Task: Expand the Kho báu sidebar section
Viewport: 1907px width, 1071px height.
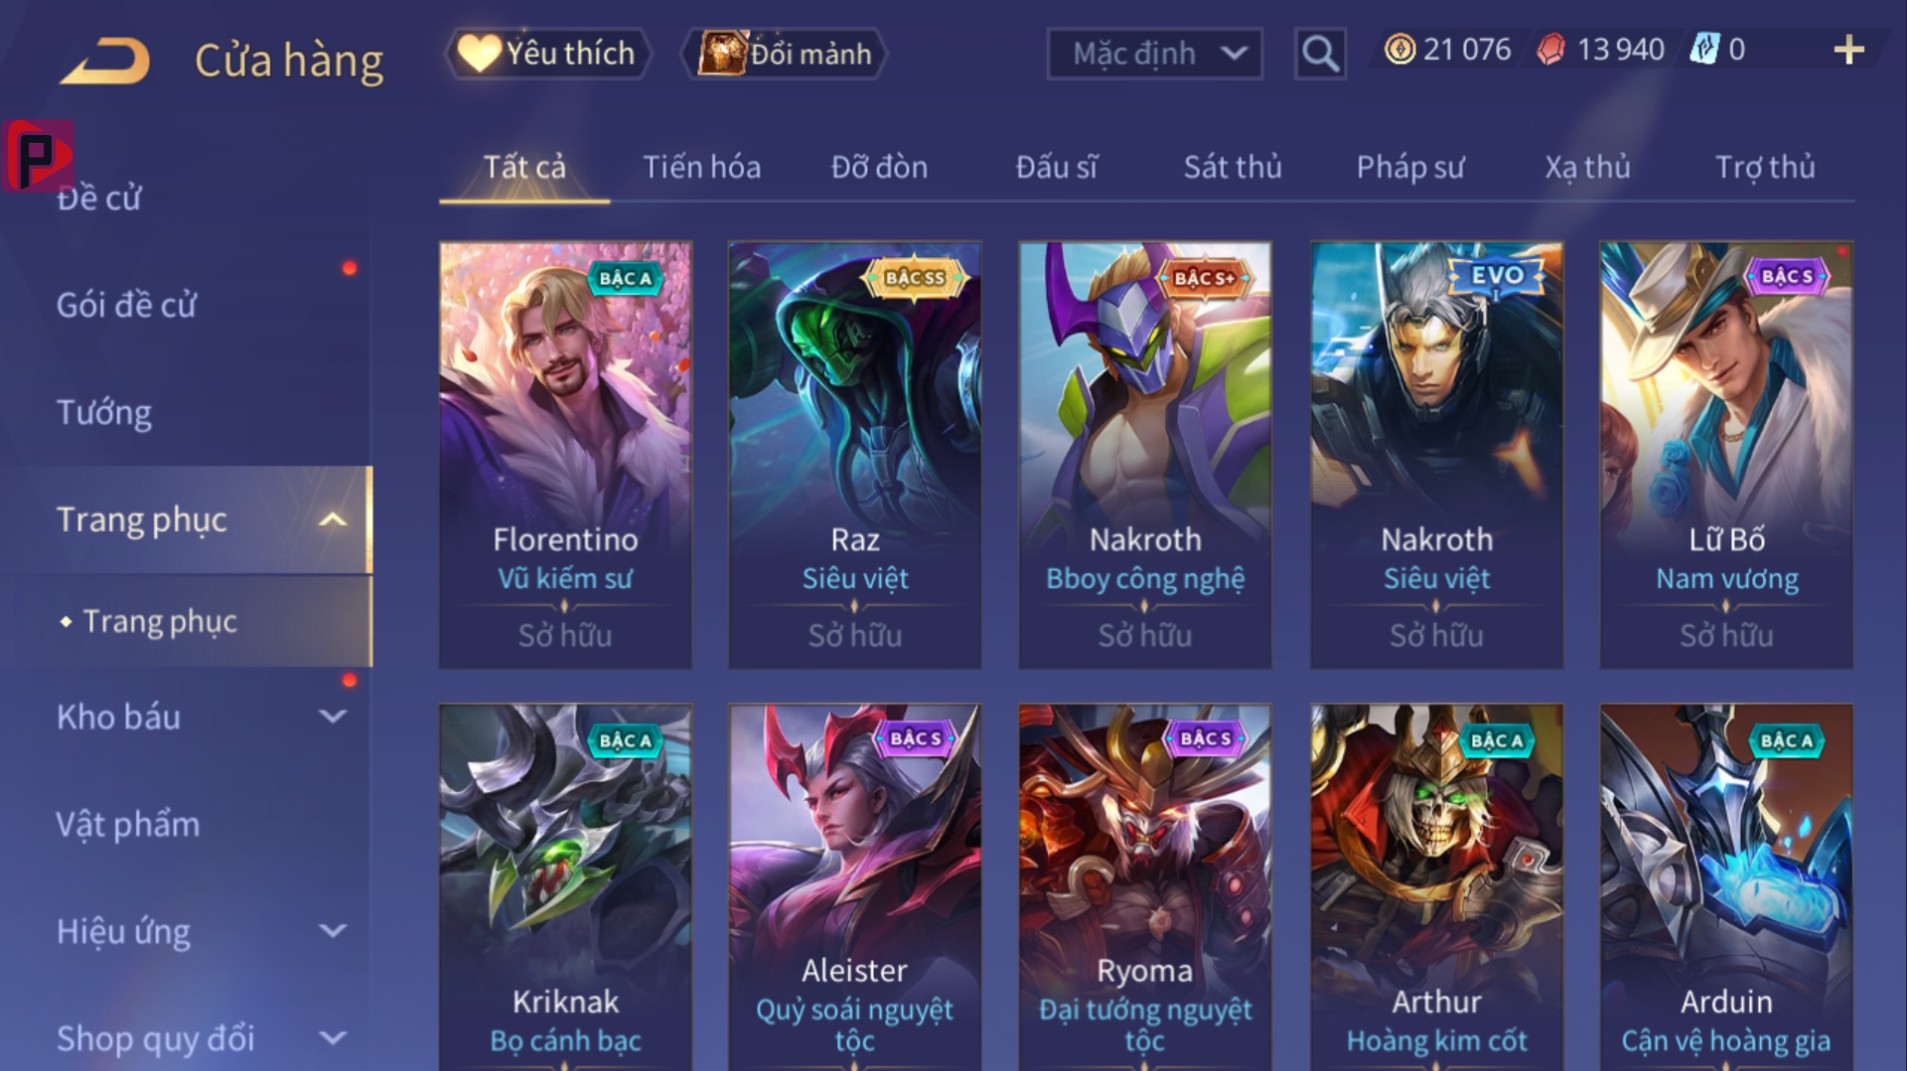Action: point(332,716)
